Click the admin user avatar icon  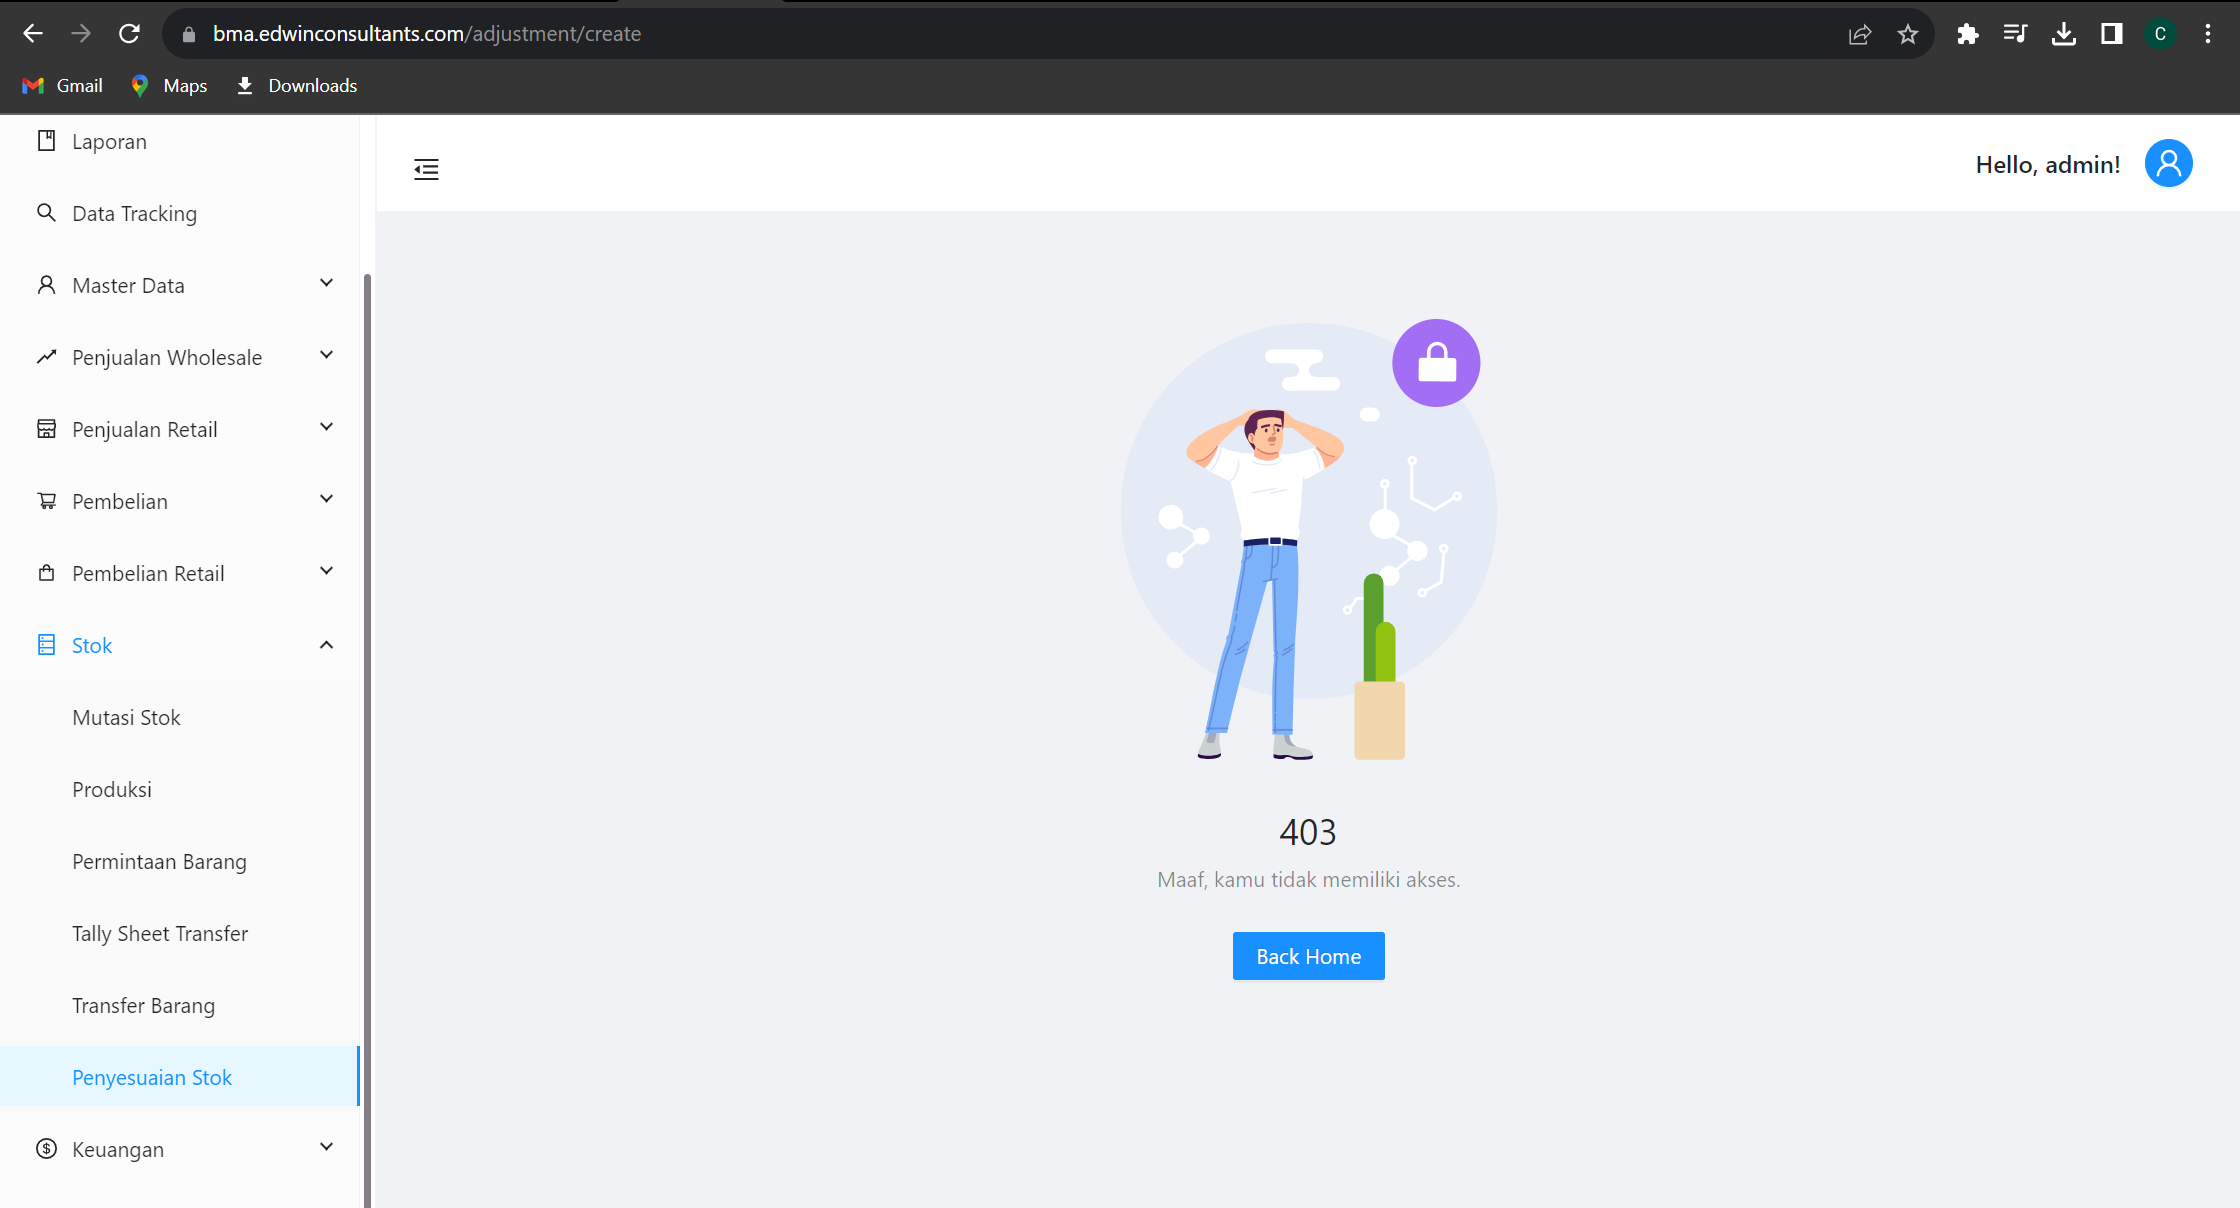pyautogui.click(x=2168, y=163)
